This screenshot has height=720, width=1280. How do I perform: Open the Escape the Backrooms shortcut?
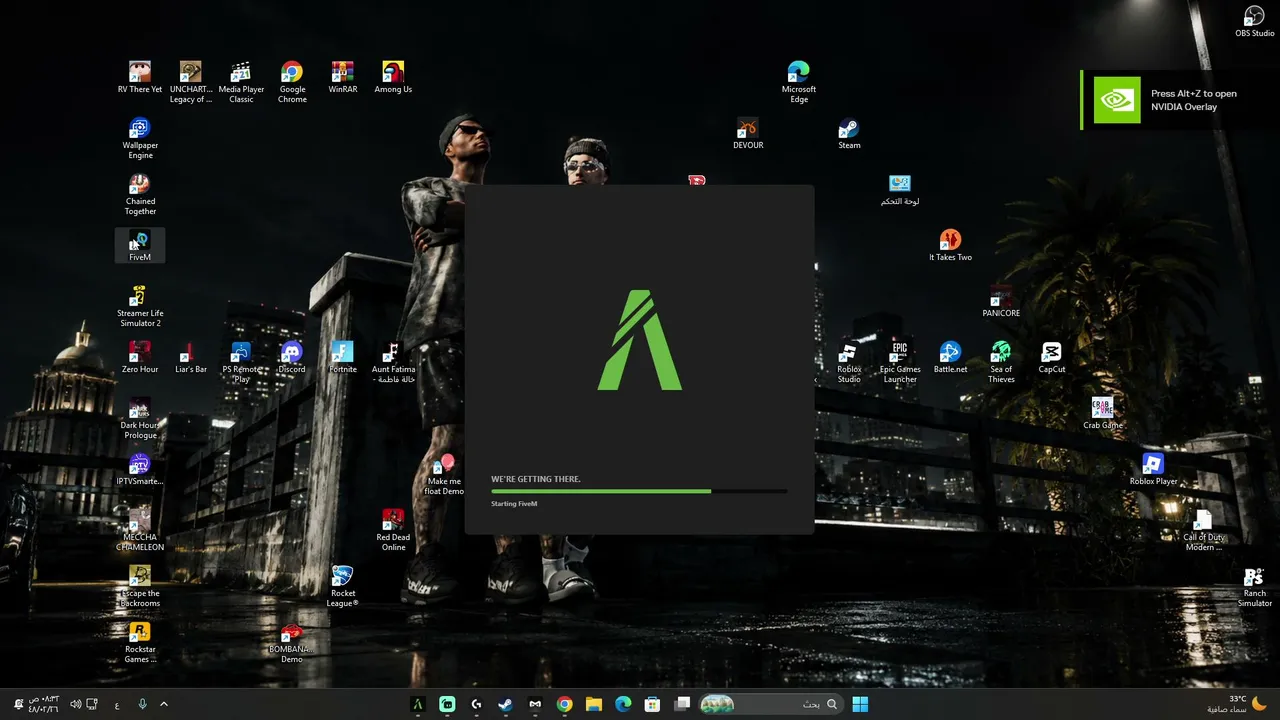click(140, 586)
